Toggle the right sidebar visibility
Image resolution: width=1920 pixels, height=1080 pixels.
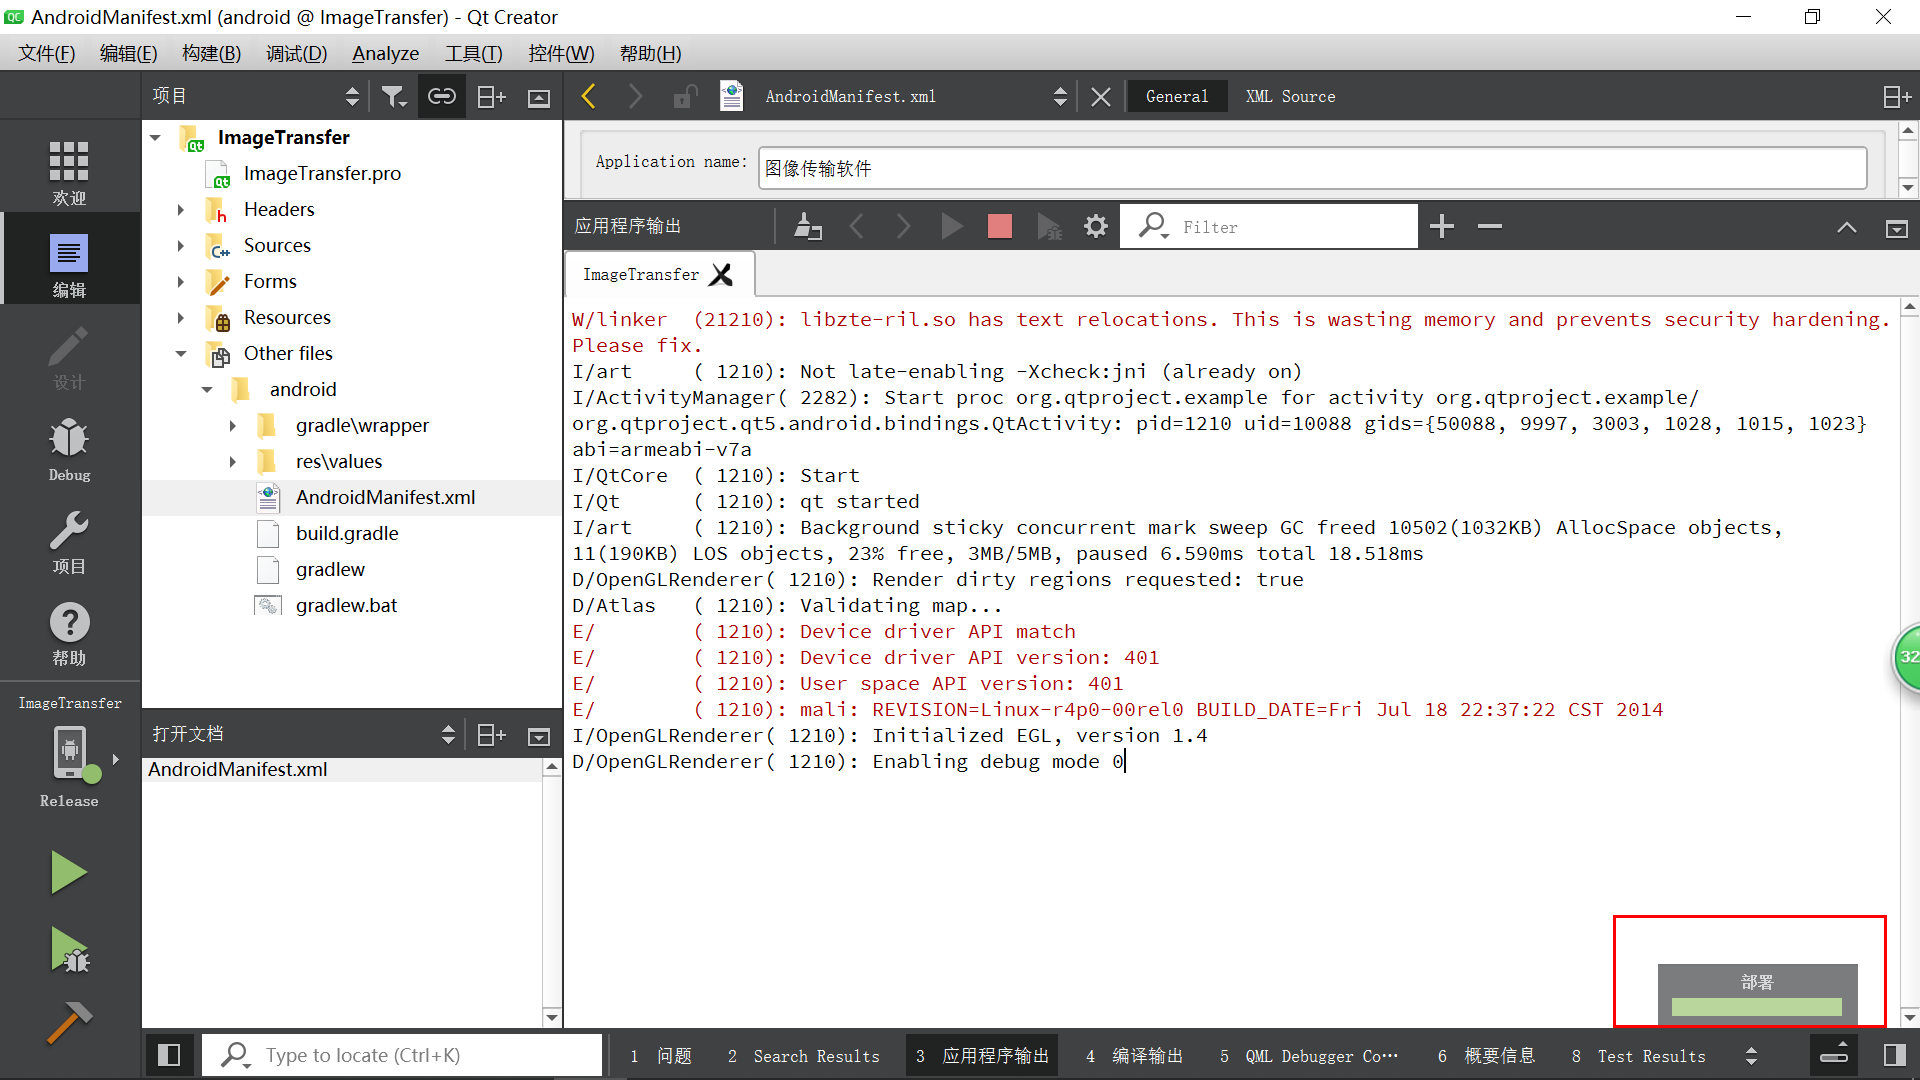1894,1055
